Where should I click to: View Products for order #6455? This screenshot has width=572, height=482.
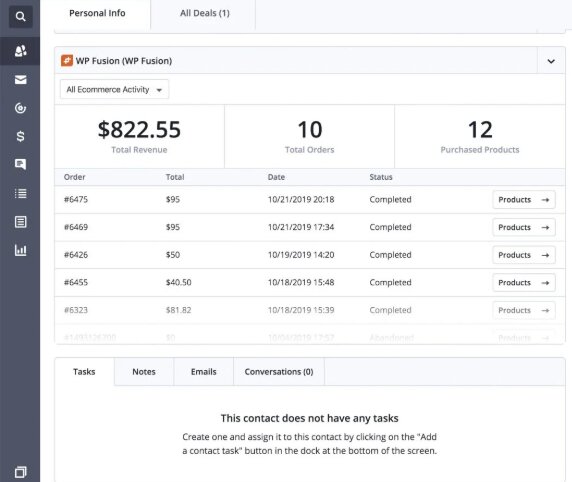(x=524, y=283)
